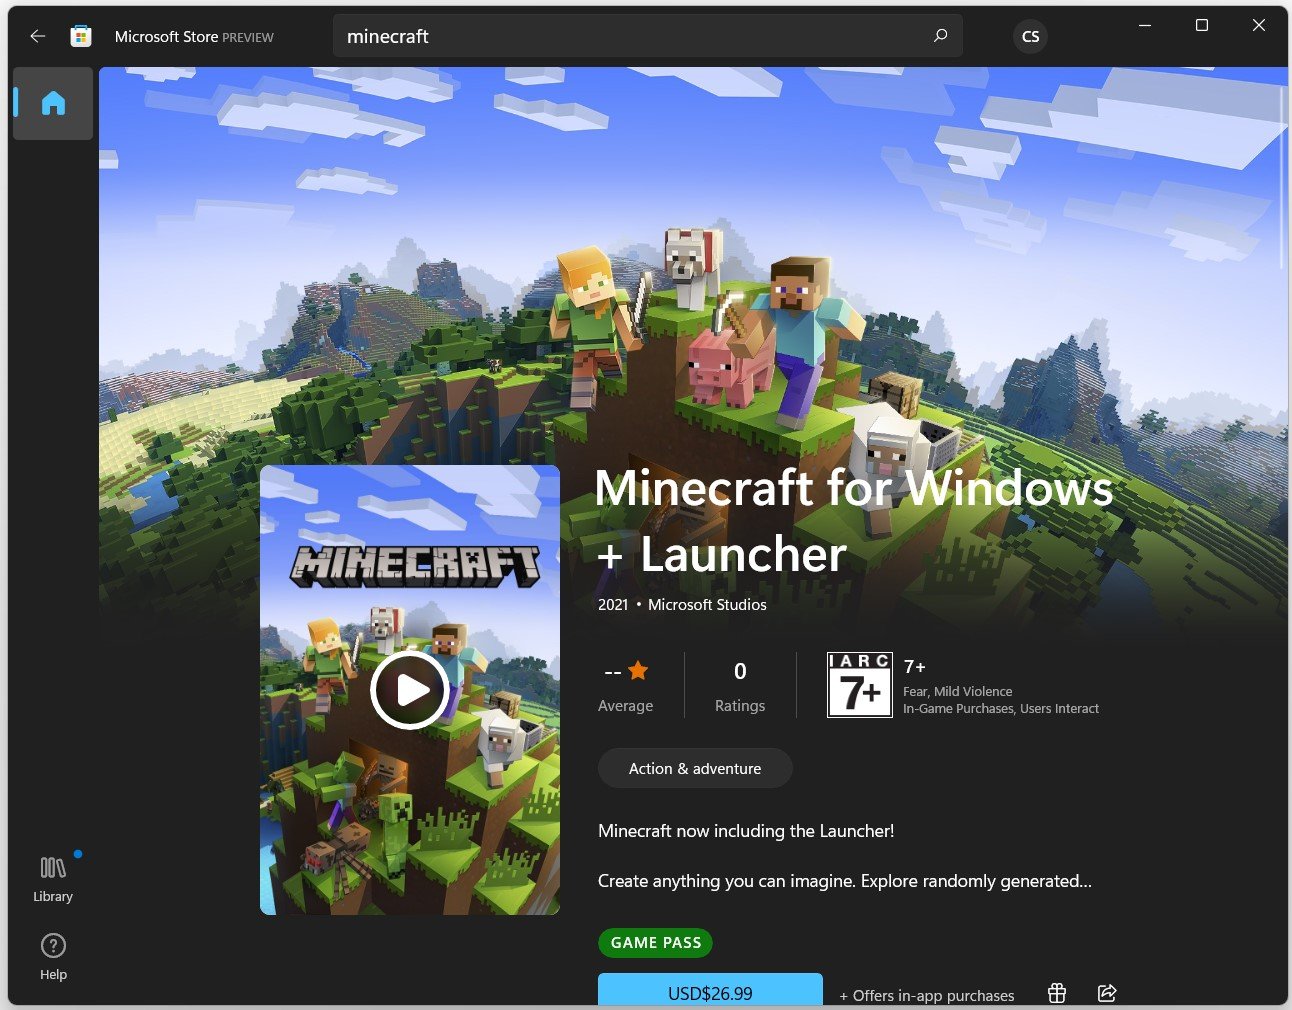Maximize the Microsoft Store window
The image size is (1292, 1010).
tap(1202, 25)
